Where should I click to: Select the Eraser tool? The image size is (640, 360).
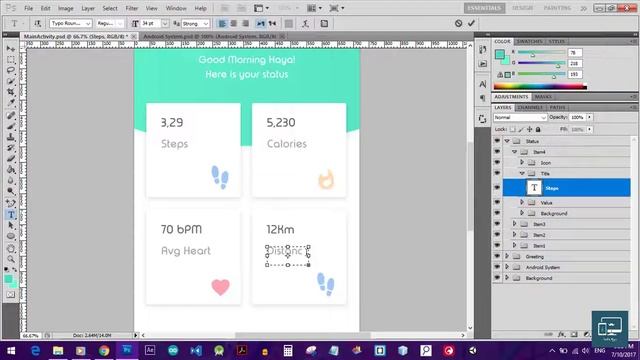click(x=11, y=159)
